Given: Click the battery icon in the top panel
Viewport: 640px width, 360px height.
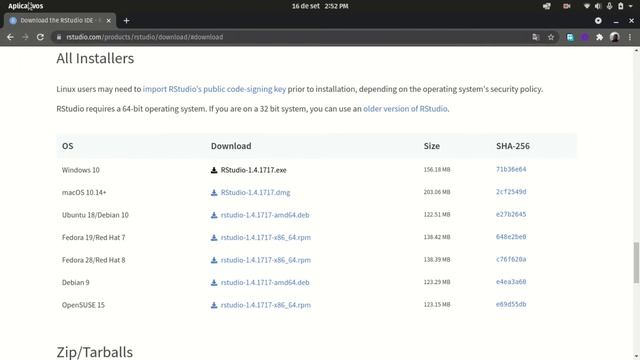Looking at the screenshot, I should pos(620,6).
